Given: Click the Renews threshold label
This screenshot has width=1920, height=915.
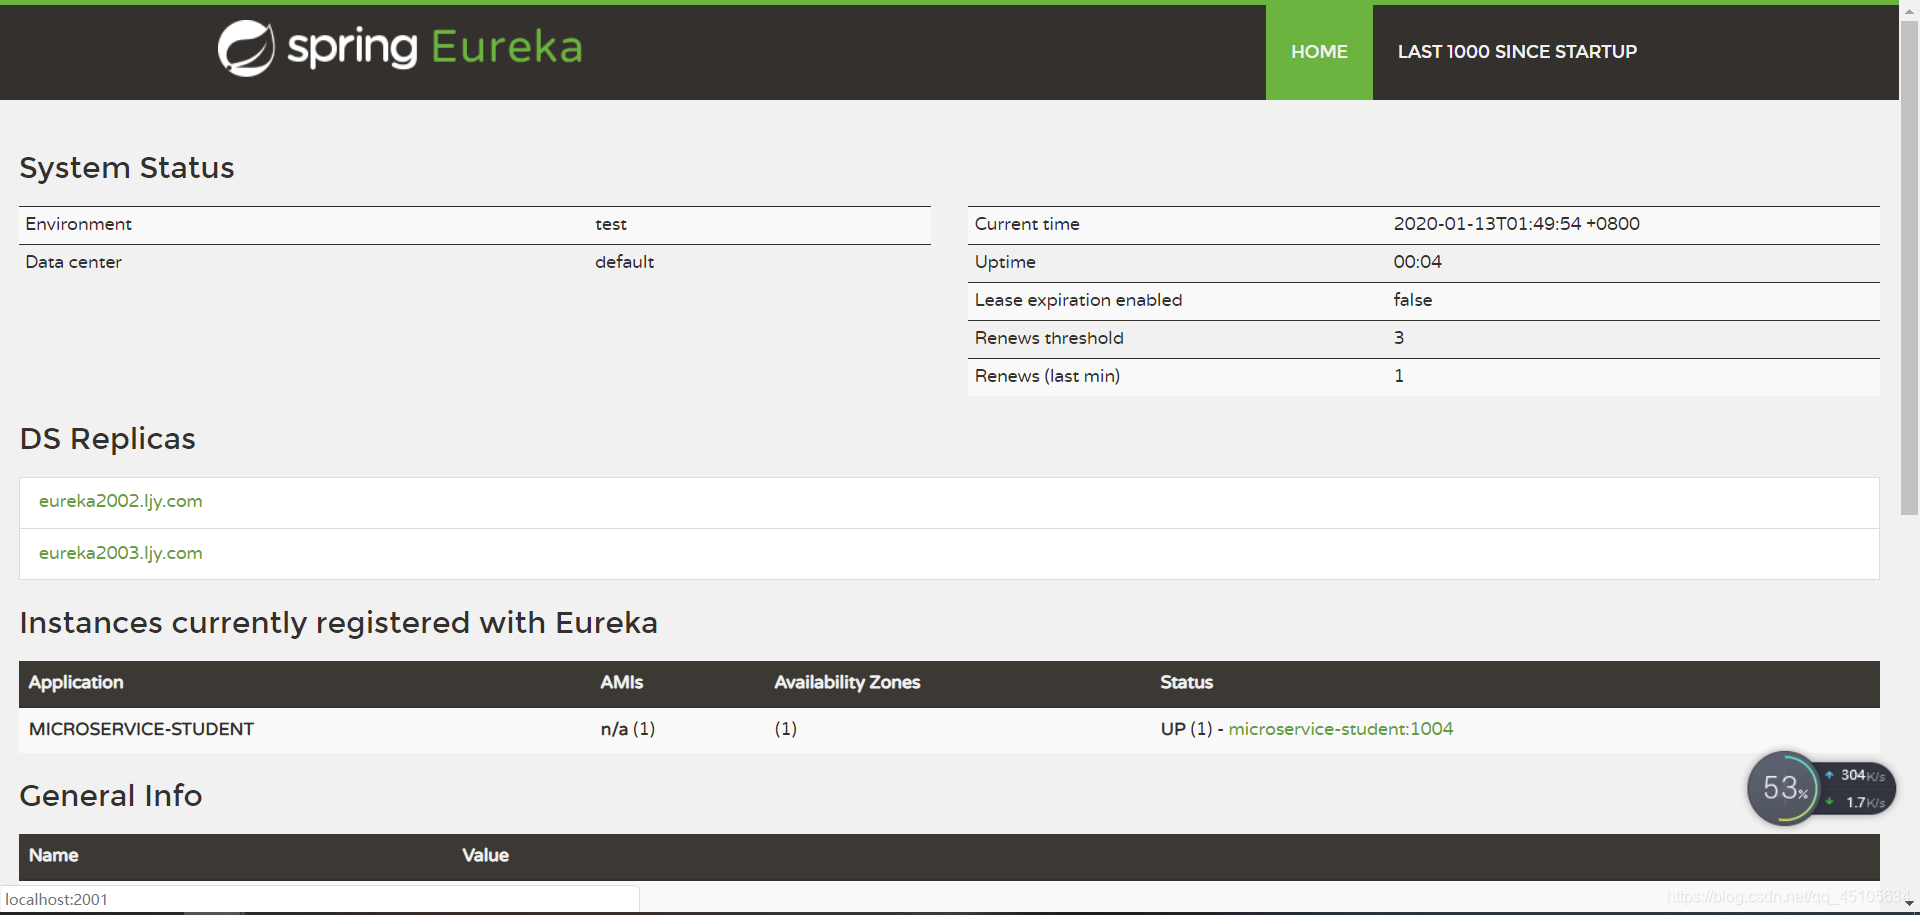Looking at the screenshot, I should [x=1049, y=338].
